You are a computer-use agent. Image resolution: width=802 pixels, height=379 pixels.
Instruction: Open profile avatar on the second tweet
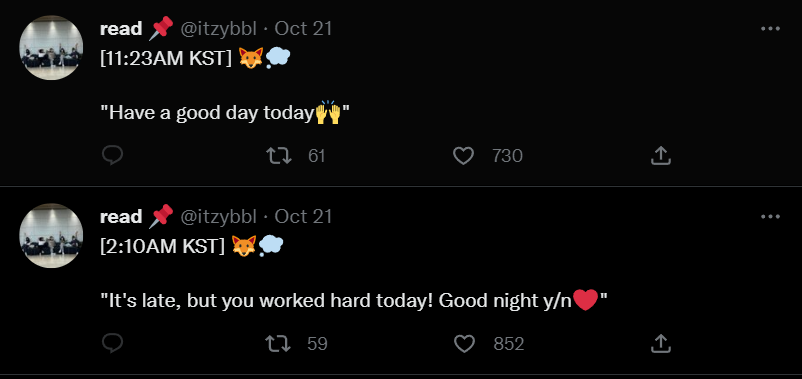tap(51, 236)
